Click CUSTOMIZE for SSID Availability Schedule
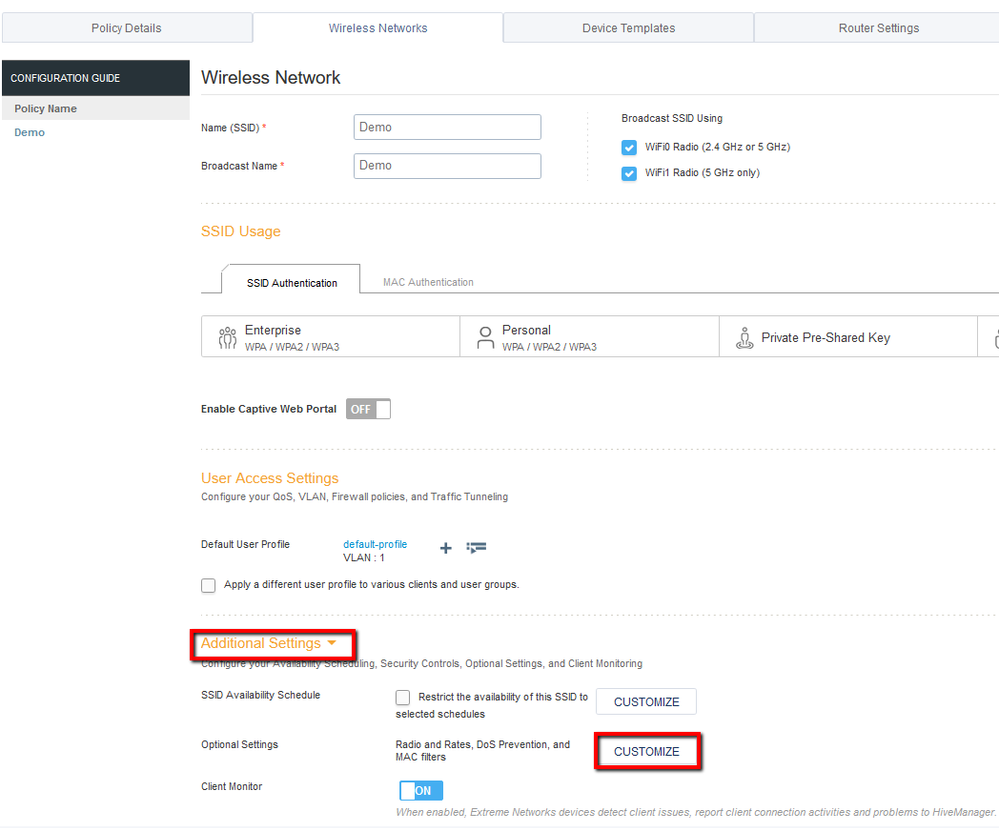Image resolution: width=999 pixels, height=828 pixels. 646,702
